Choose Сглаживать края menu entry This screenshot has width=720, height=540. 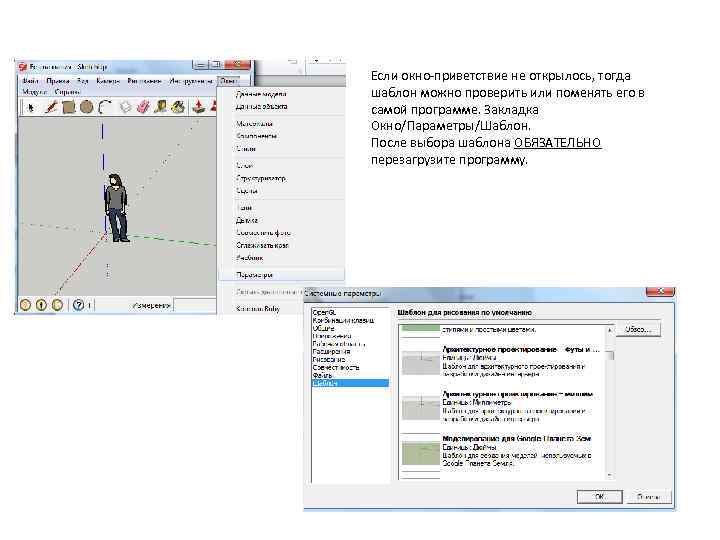click(x=262, y=245)
